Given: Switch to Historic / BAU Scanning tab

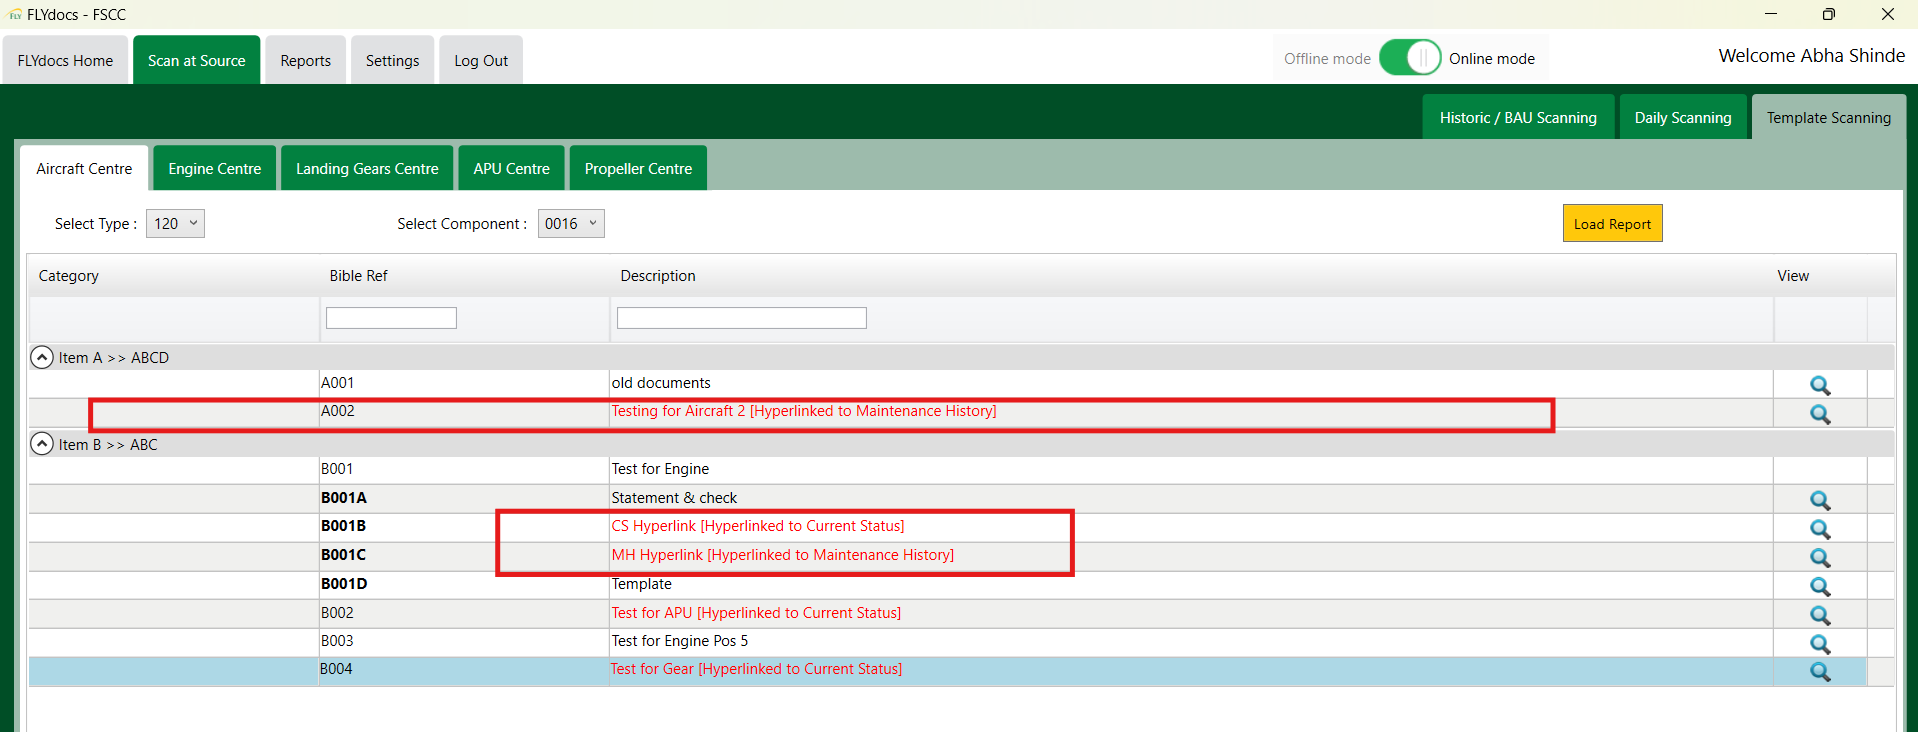Looking at the screenshot, I should click(1518, 117).
